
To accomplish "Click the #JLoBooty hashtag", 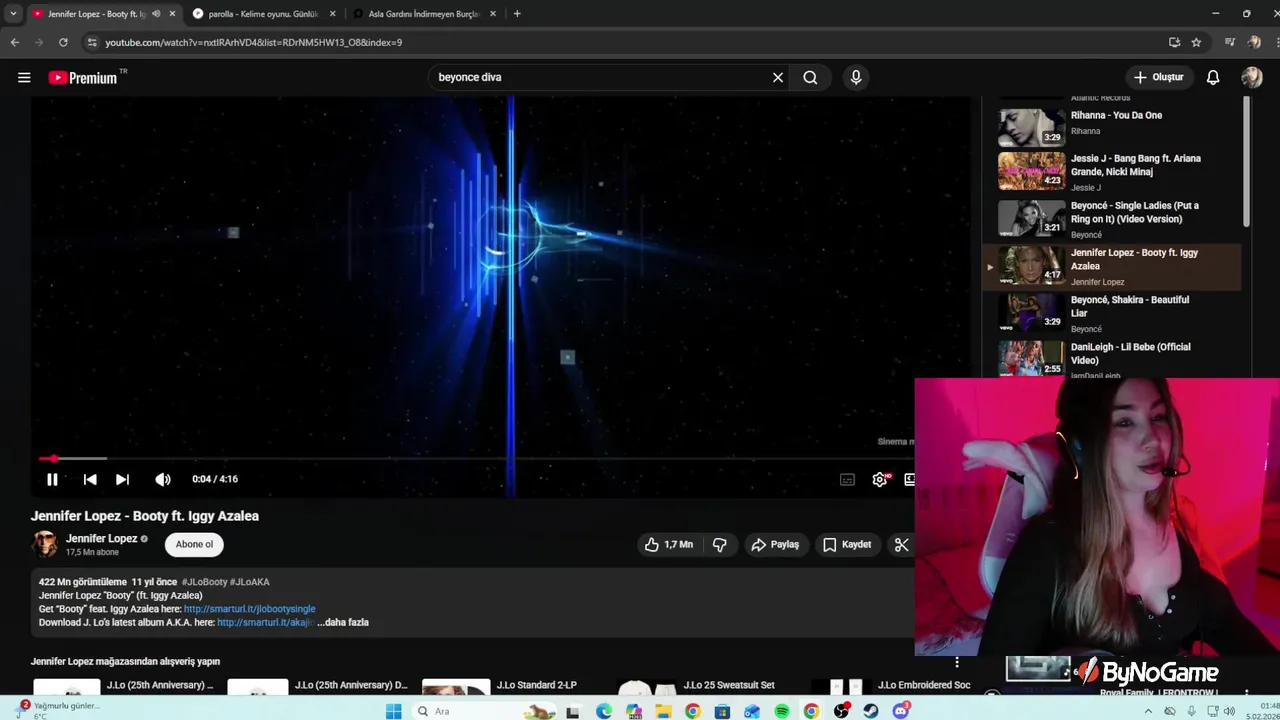I will (x=203, y=581).
